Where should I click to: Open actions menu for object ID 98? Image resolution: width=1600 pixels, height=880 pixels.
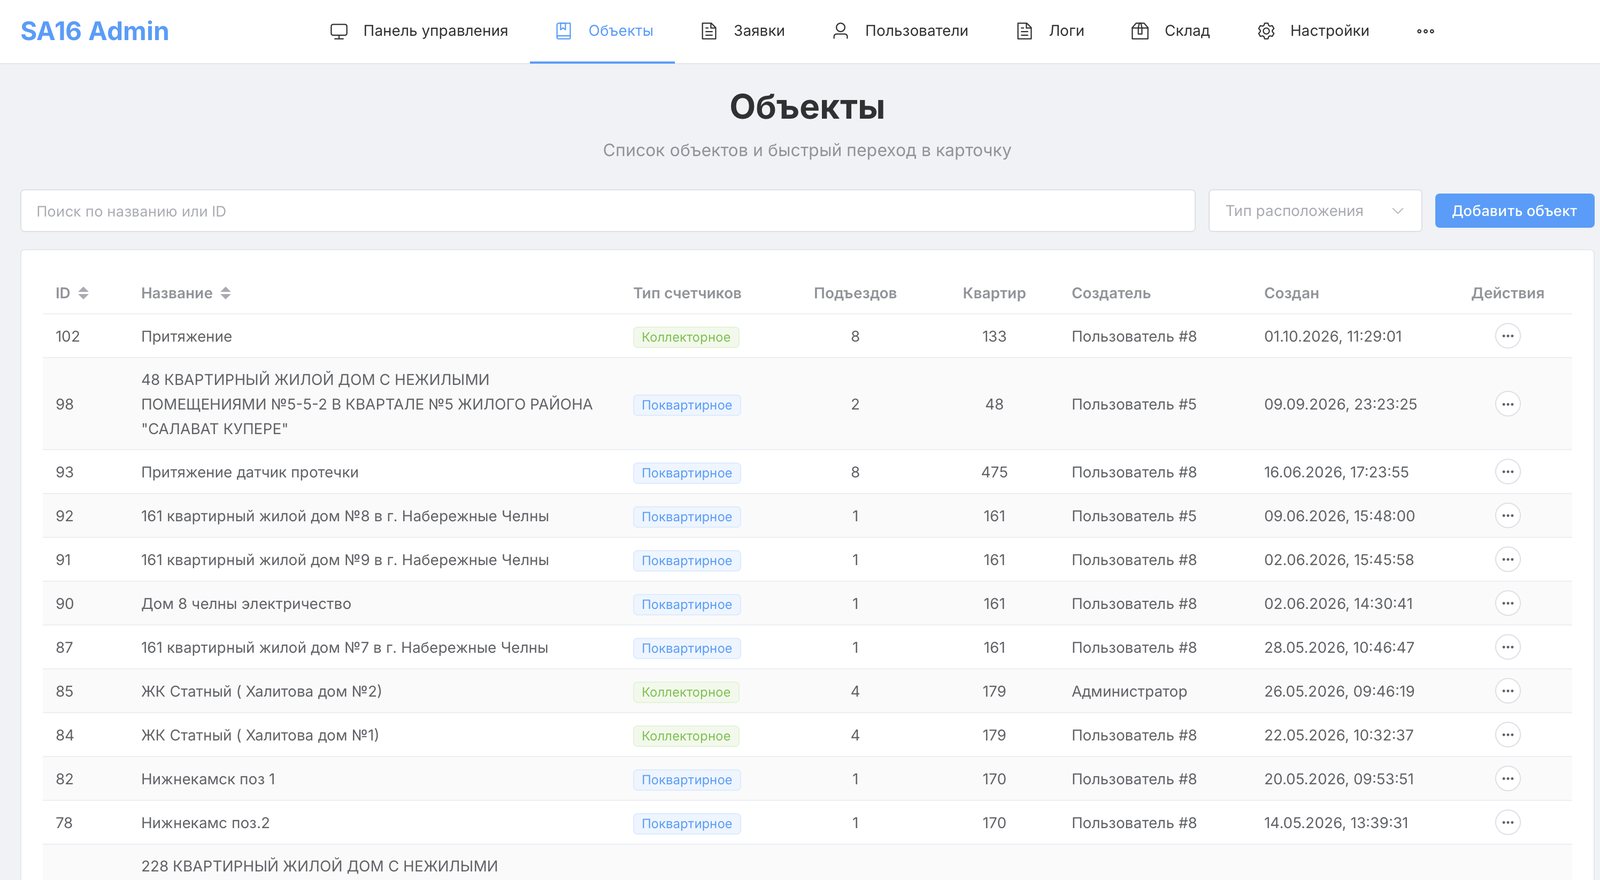1507,404
